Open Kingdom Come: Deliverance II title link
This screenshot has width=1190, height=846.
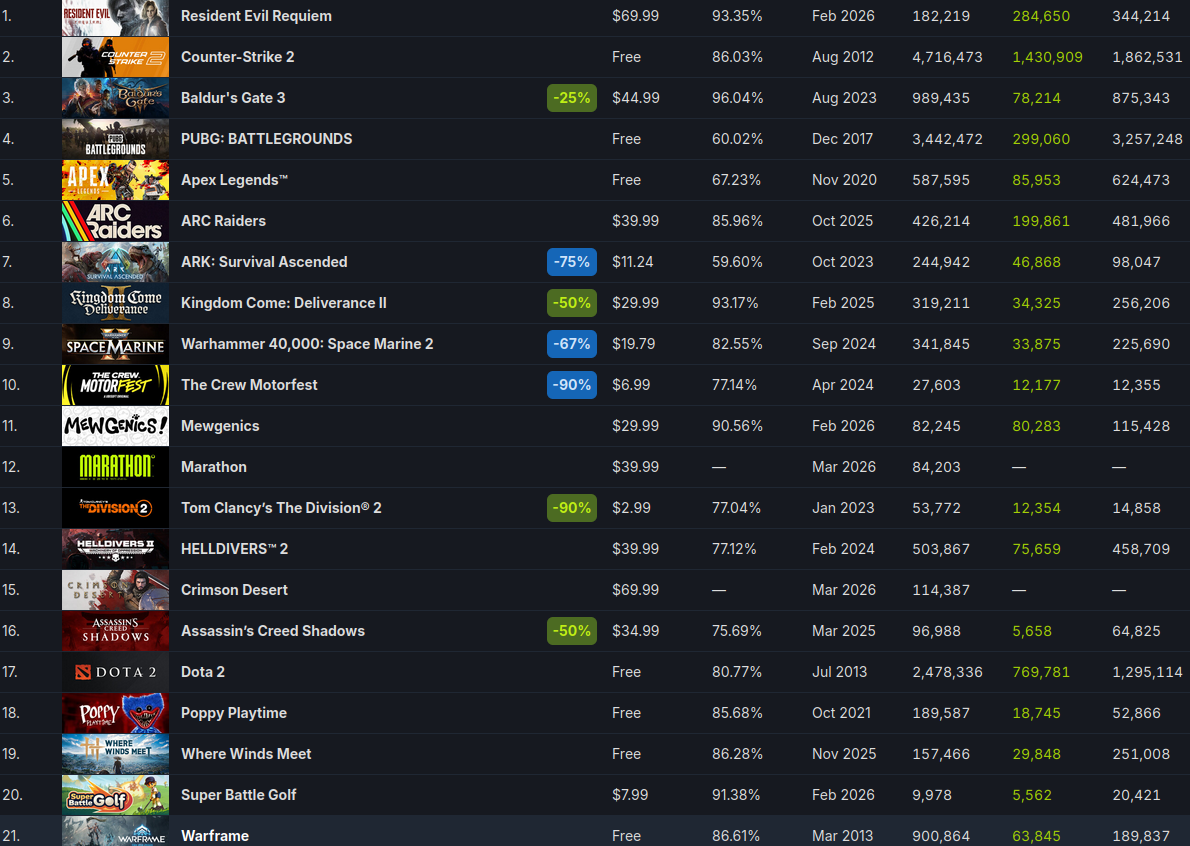(283, 303)
